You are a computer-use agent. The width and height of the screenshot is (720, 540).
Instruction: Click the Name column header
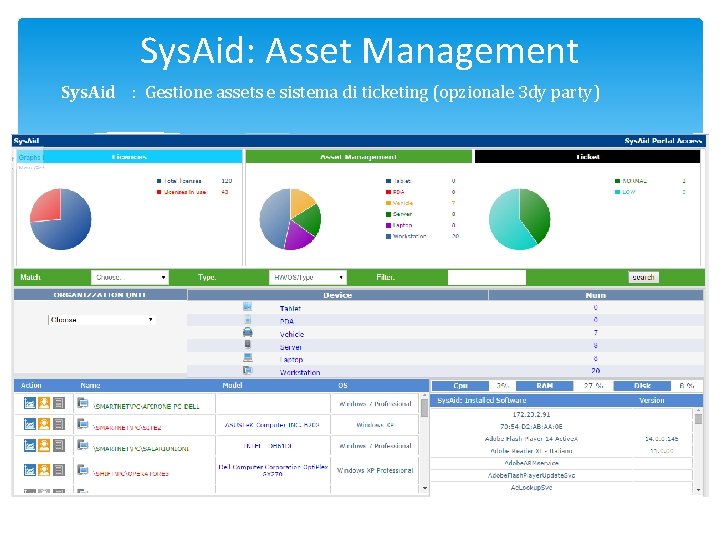coord(90,386)
